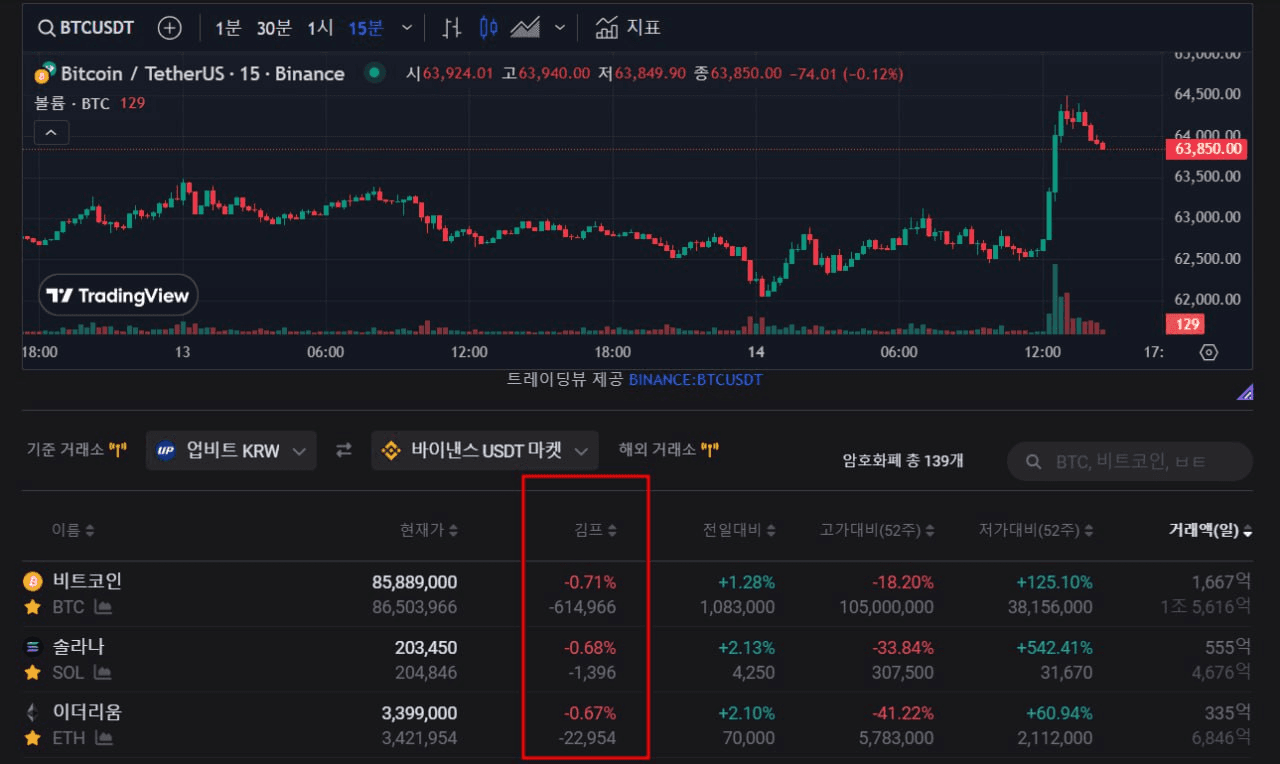Image resolution: width=1280 pixels, height=764 pixels.
Task: Click the TradingView logo
Action: [x=119, y=296]
